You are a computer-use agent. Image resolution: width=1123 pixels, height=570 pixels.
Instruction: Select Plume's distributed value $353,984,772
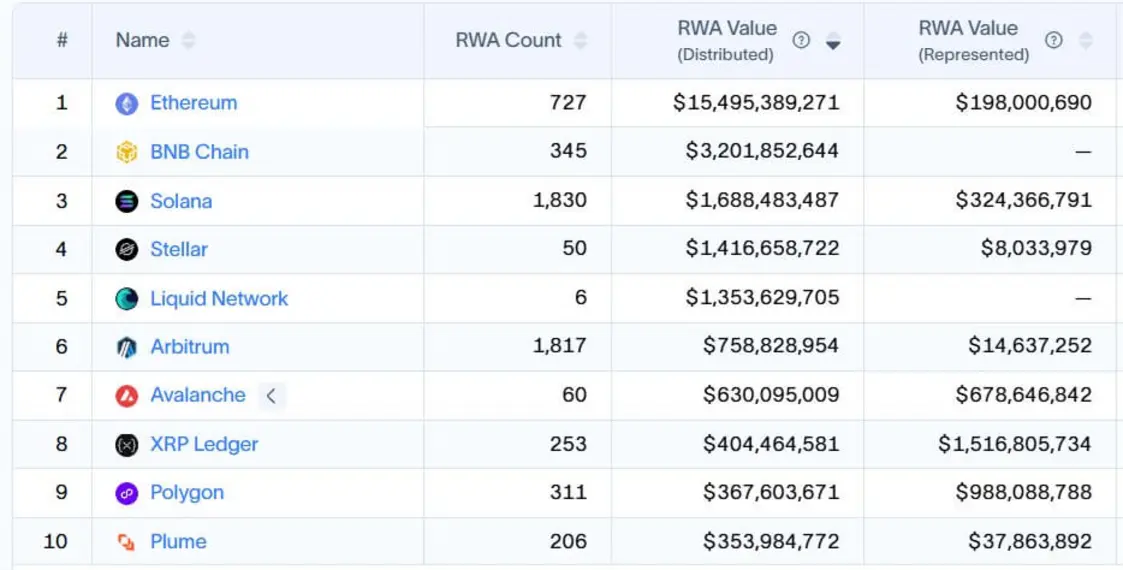click(x=771, y=541)
